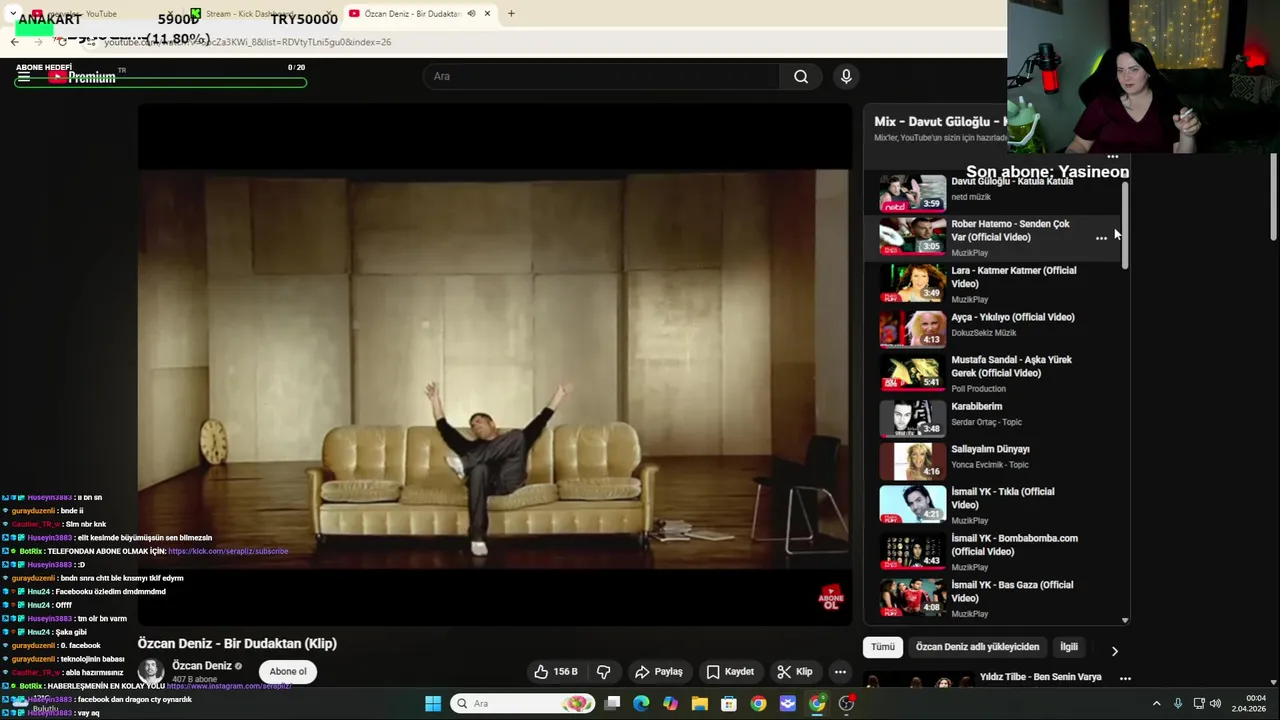The image size is (1280, 720).
Task: Open a new browser tab
Action: click(511, 14)
